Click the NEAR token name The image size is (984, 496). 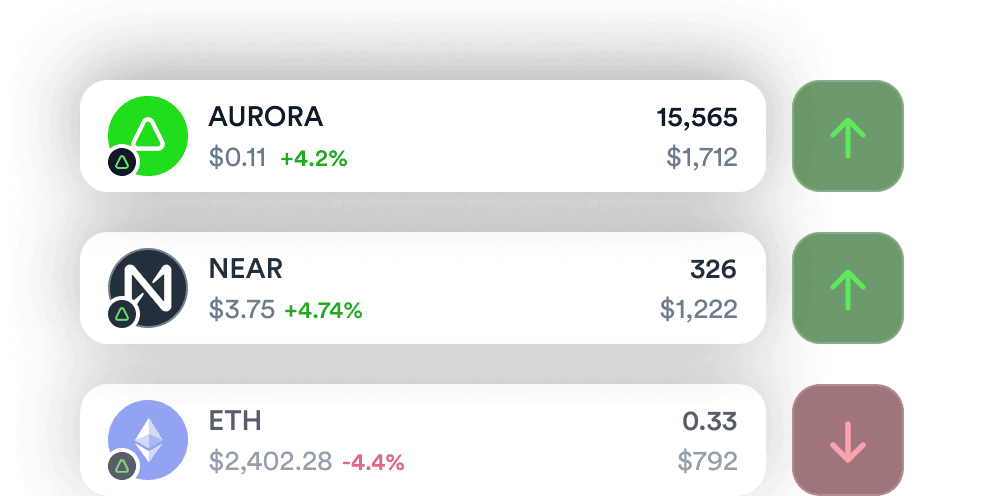pyautogui.click(x=246, y=269)
